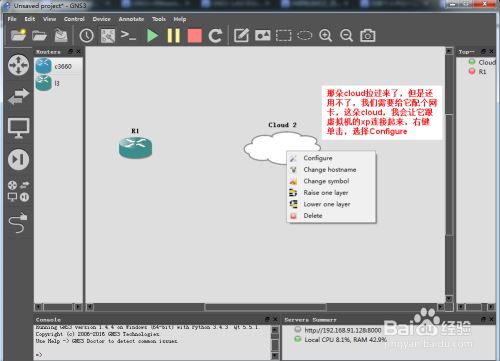500x361 pixels.
Task: Float the Routers panel
Action: (70, 51)
